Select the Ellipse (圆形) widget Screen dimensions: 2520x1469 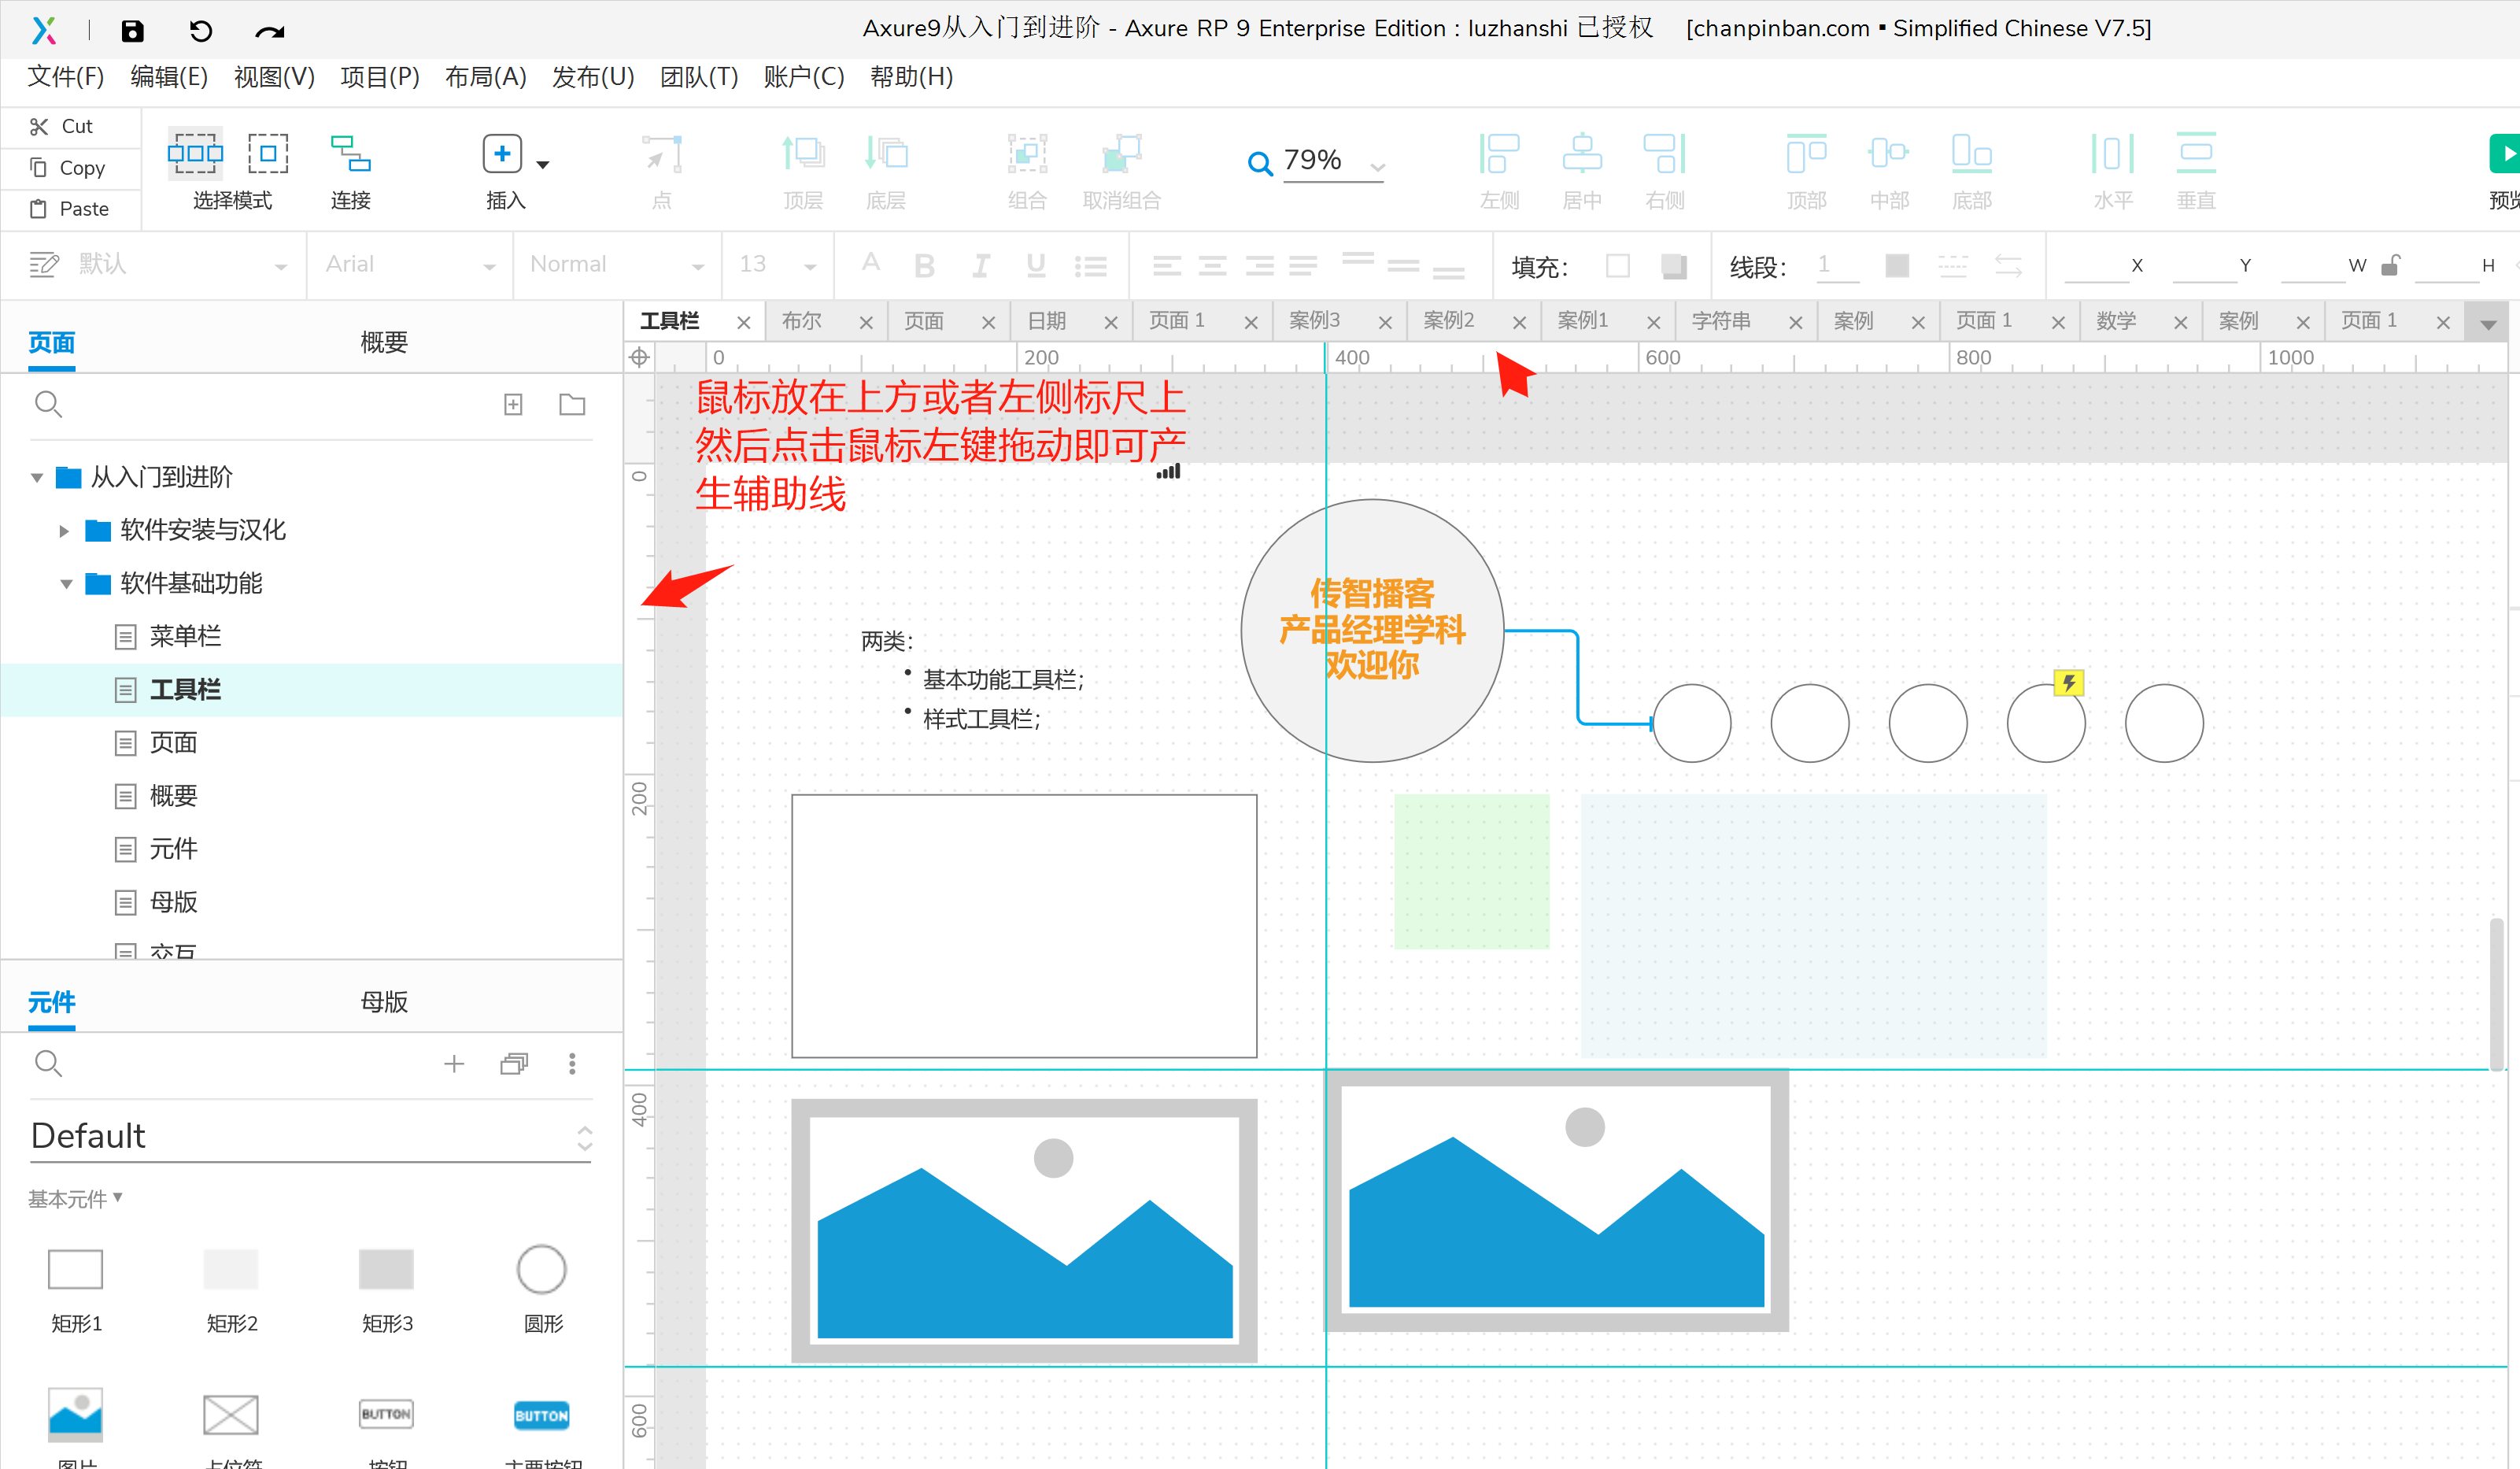pos(542,1270)
